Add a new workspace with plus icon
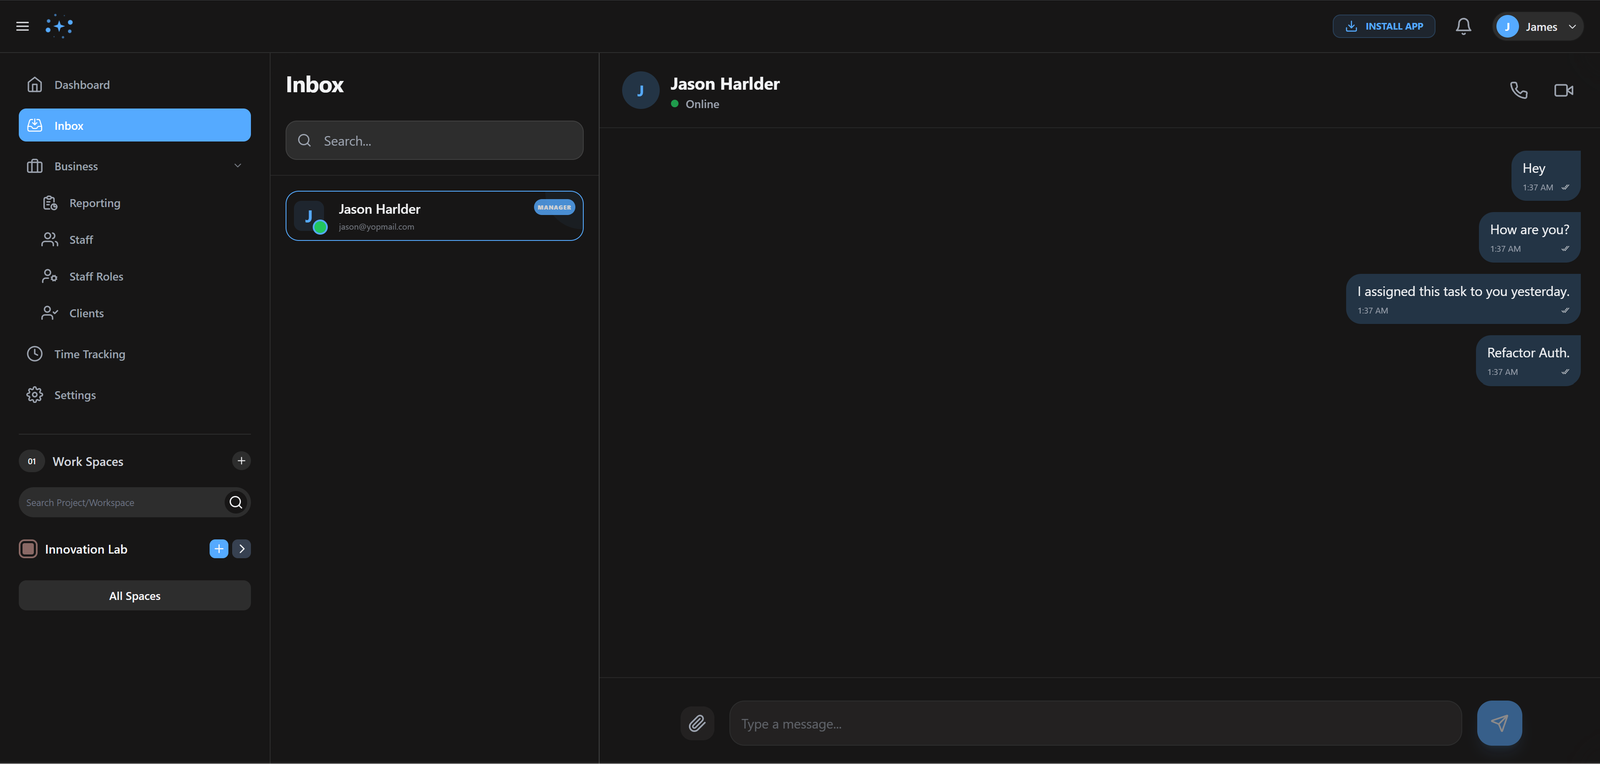The image size is (1600, 764). click(241, 461)
